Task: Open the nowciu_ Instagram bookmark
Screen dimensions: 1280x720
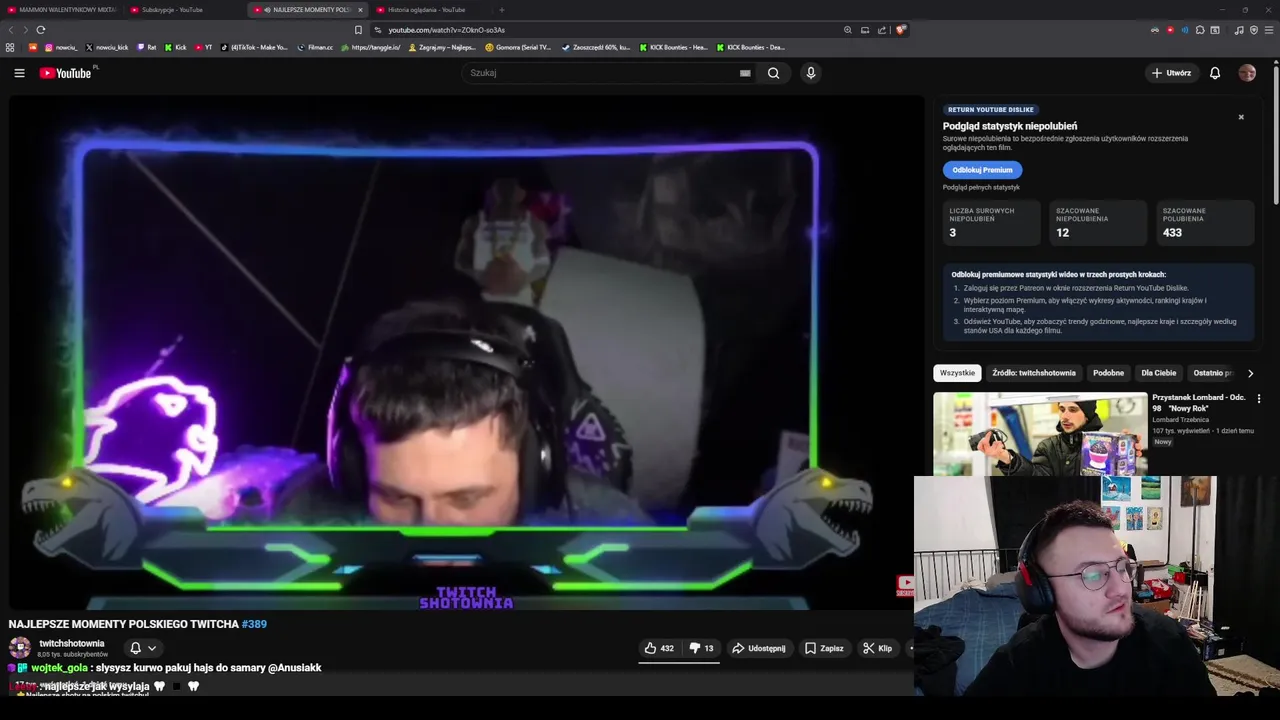Action: pyautogui.click(x=60, y=47)
